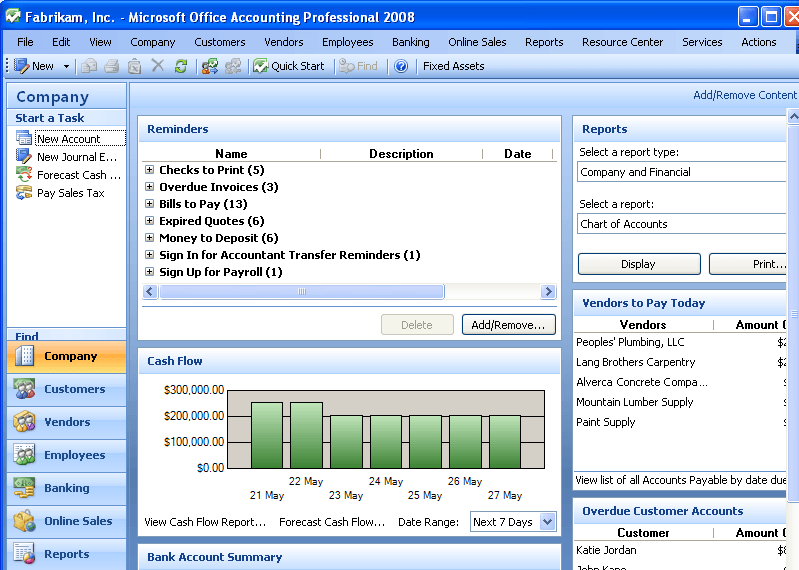The image size is (799, 570).
Task: Click the Company navigation pane icon
Action: pos(24,356)
